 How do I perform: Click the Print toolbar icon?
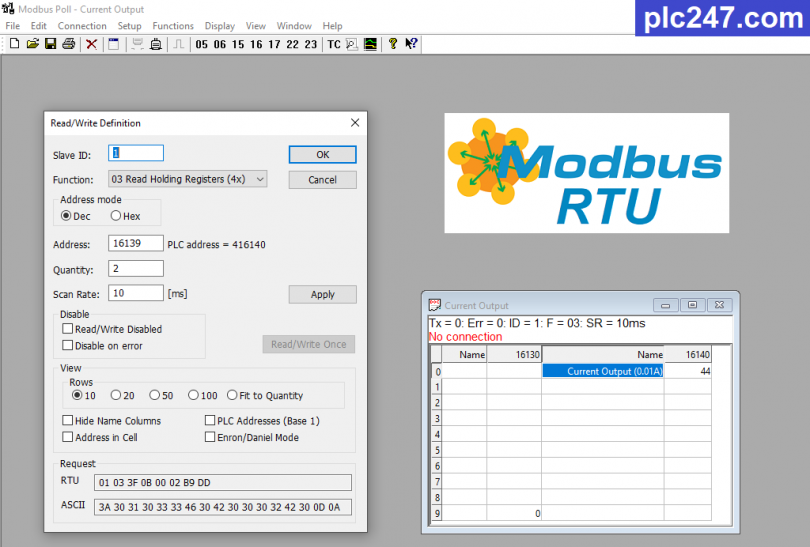click(68, 44)
